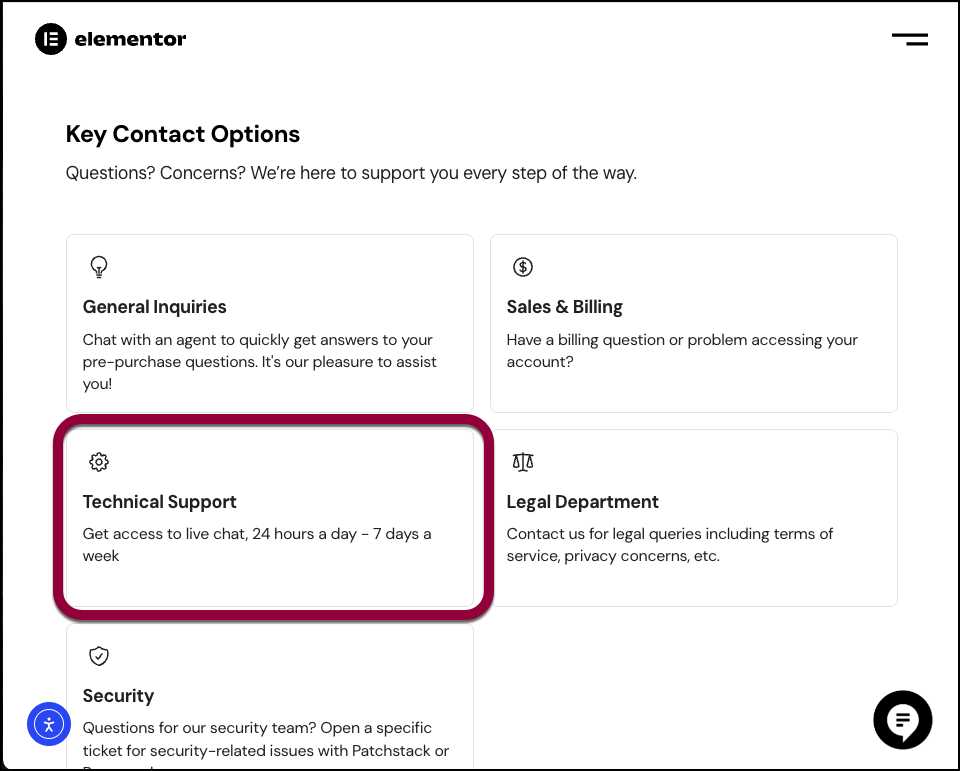
Task: Click the elementor wordmark text
Action: pos(130,40)
